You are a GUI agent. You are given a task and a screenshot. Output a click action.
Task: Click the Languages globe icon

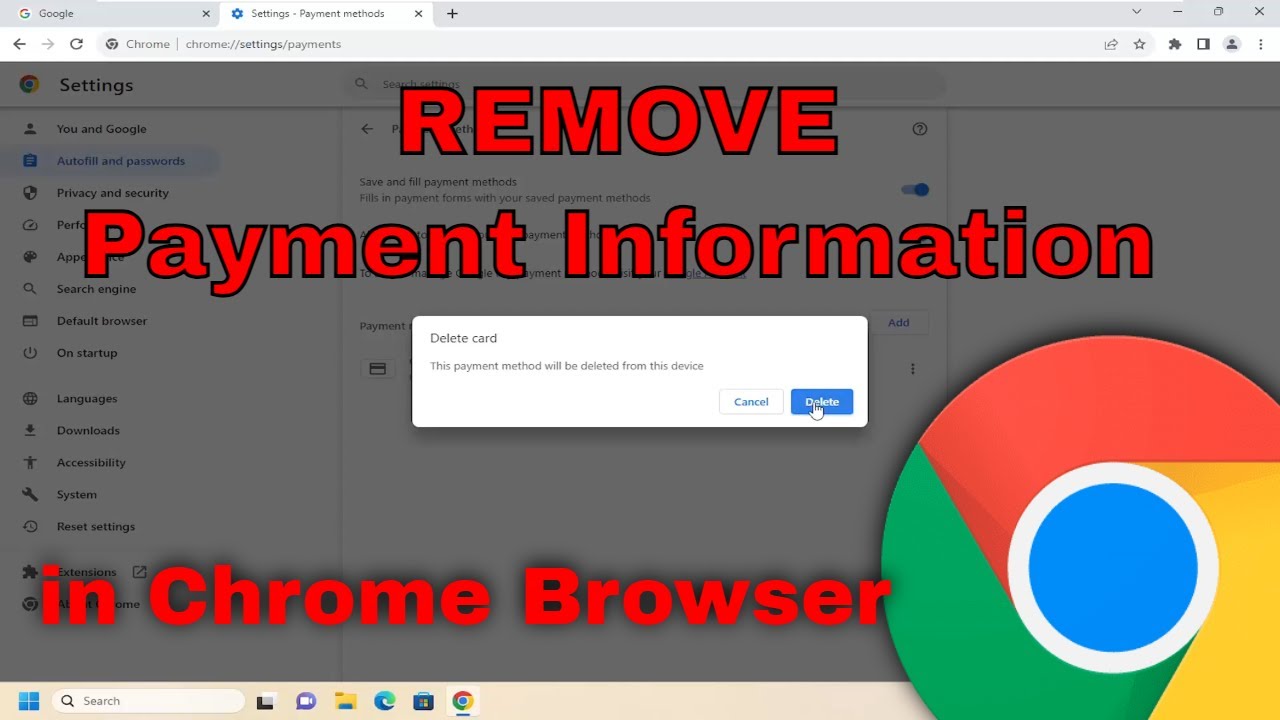pyautogui.click(x=30, y=398)
